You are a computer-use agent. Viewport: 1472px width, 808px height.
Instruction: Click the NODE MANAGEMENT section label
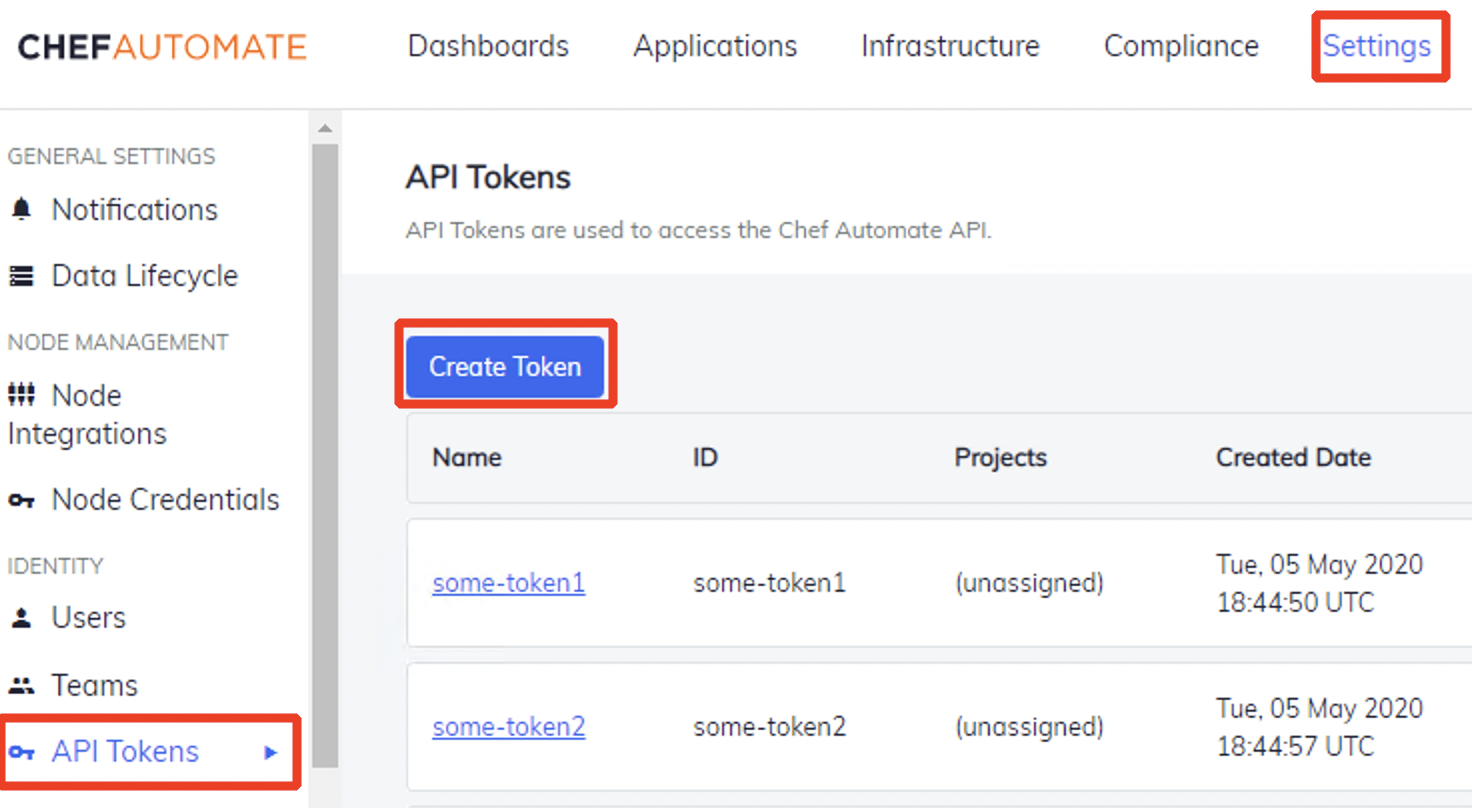(118, 342)
